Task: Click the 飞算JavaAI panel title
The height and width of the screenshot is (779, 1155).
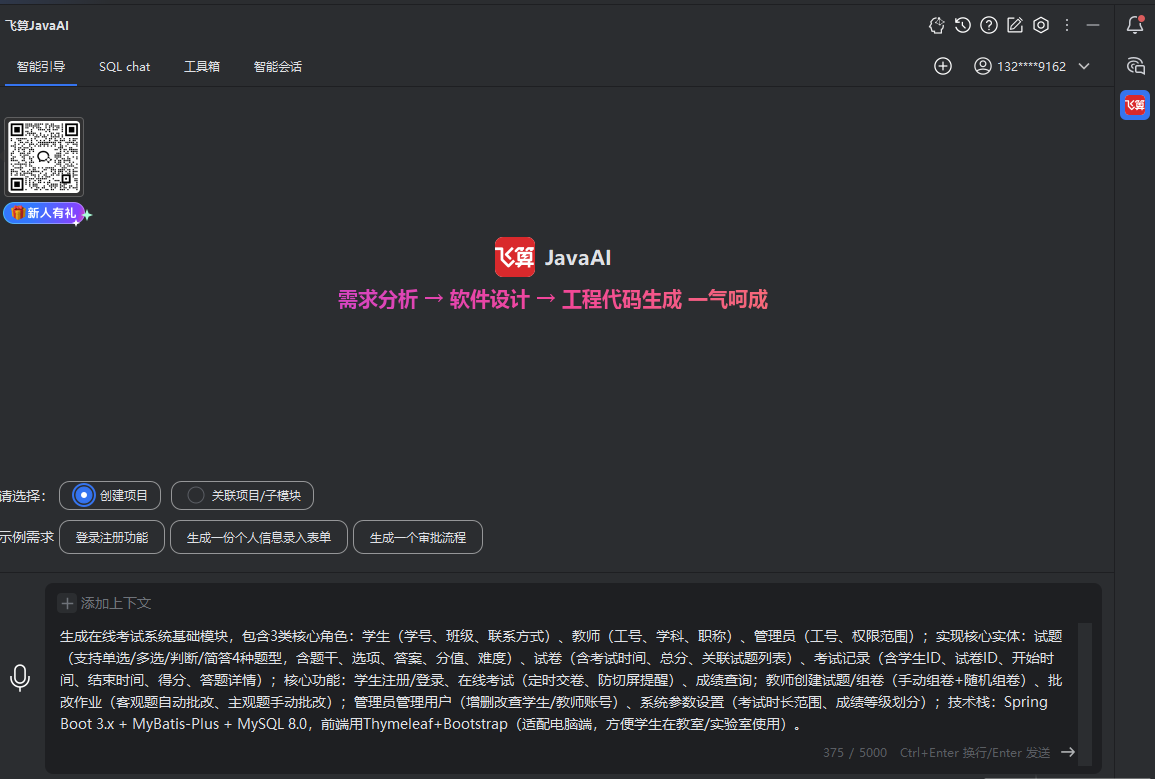Action: coord(37,25)
